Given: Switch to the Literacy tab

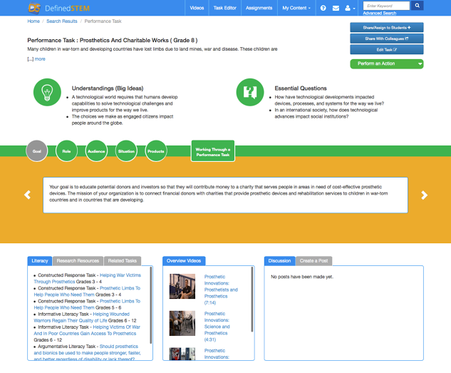Looking at the screenshot, I should tap(40, 261).
